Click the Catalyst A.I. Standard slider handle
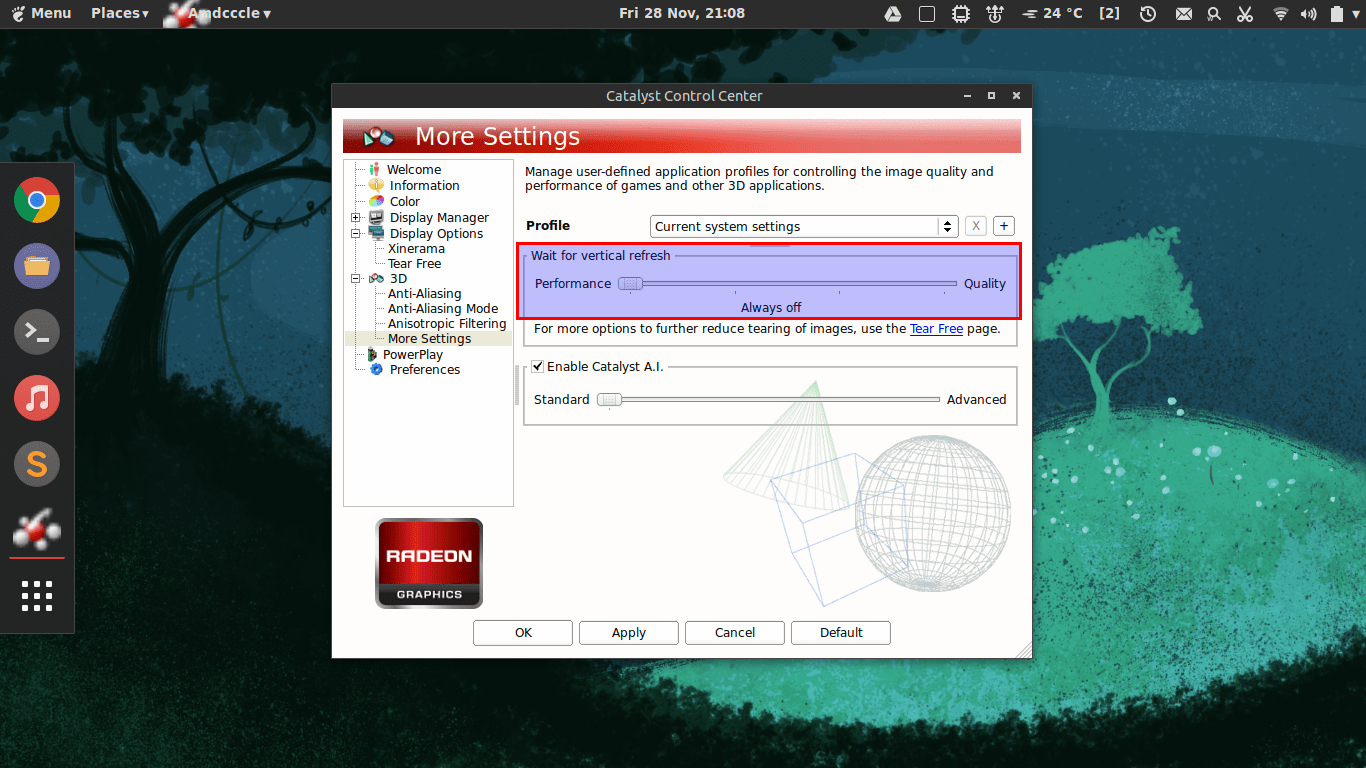The height and width of the screenshot is (768, 1366). pos(609,399)
